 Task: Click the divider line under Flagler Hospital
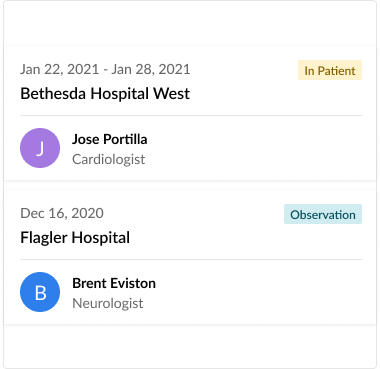tap(191, 259)
